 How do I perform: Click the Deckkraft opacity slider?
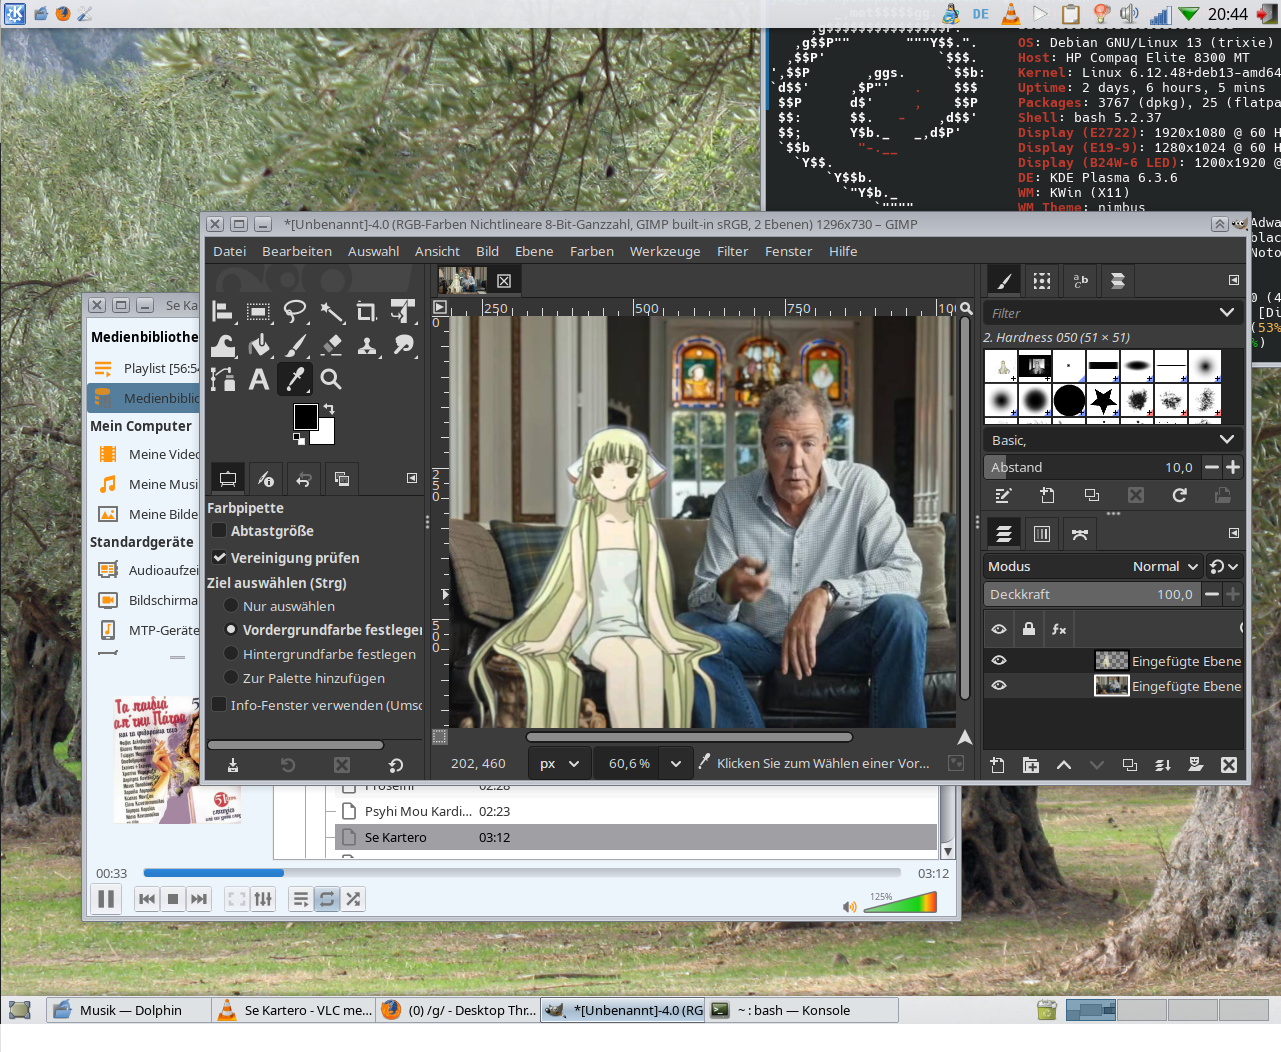[1092, 594]
